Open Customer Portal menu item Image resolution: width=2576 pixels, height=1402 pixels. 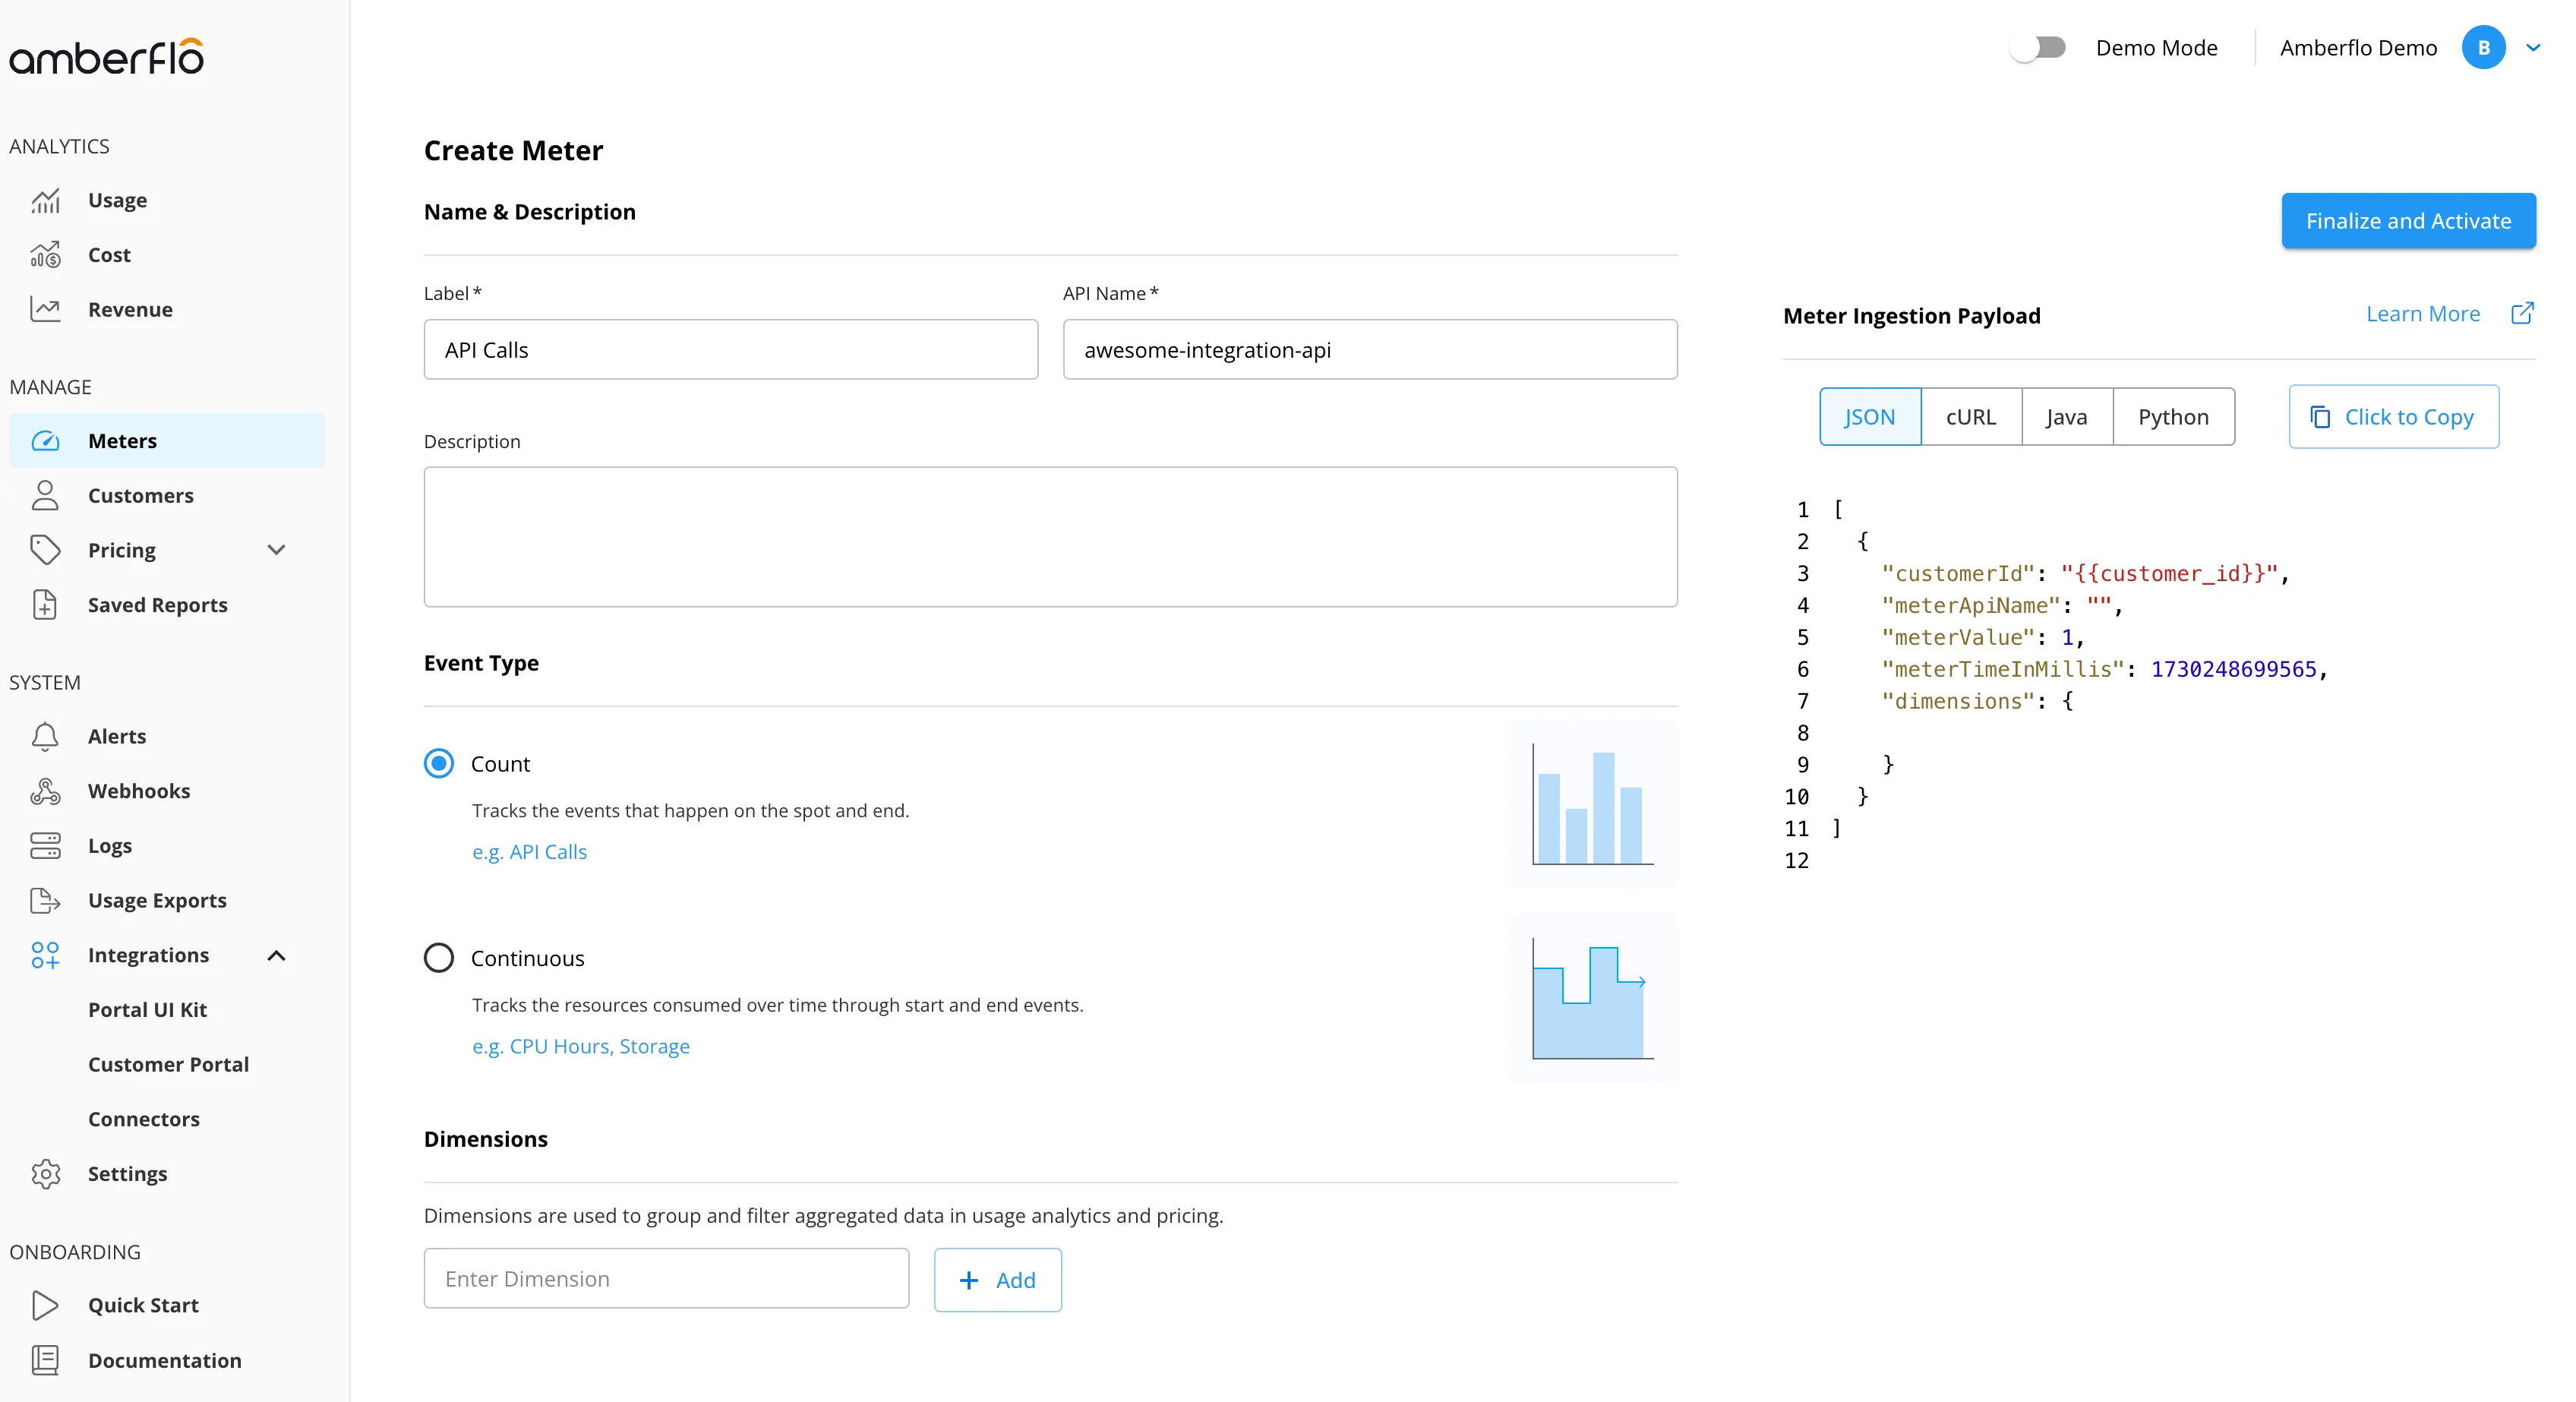pos(169,1064)
